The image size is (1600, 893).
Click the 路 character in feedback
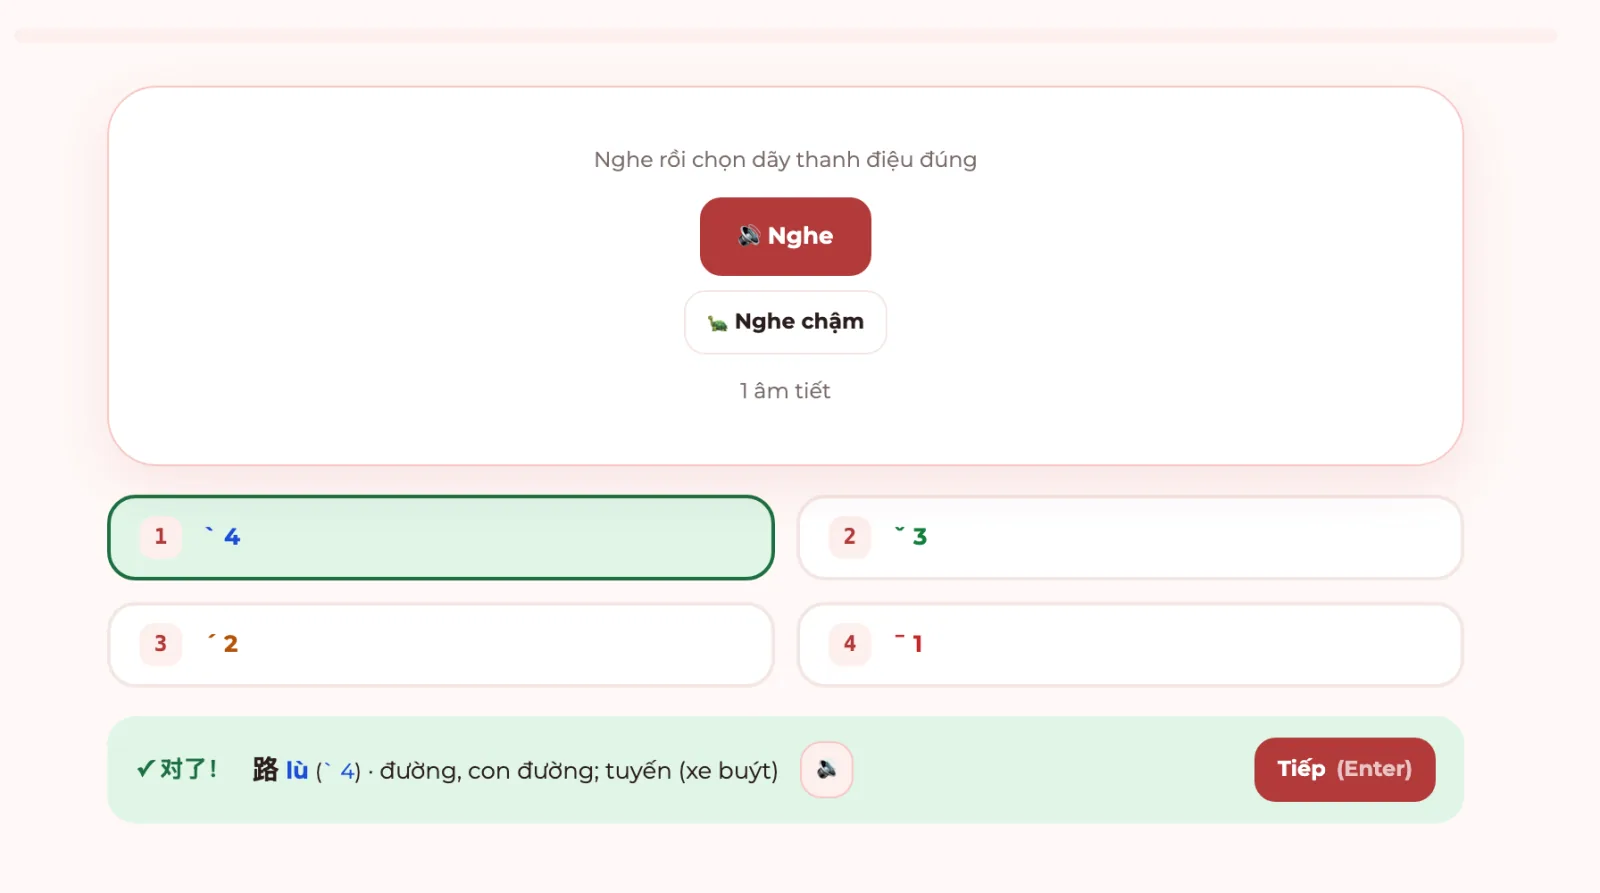pyautogui.click(x=265, y=769)
